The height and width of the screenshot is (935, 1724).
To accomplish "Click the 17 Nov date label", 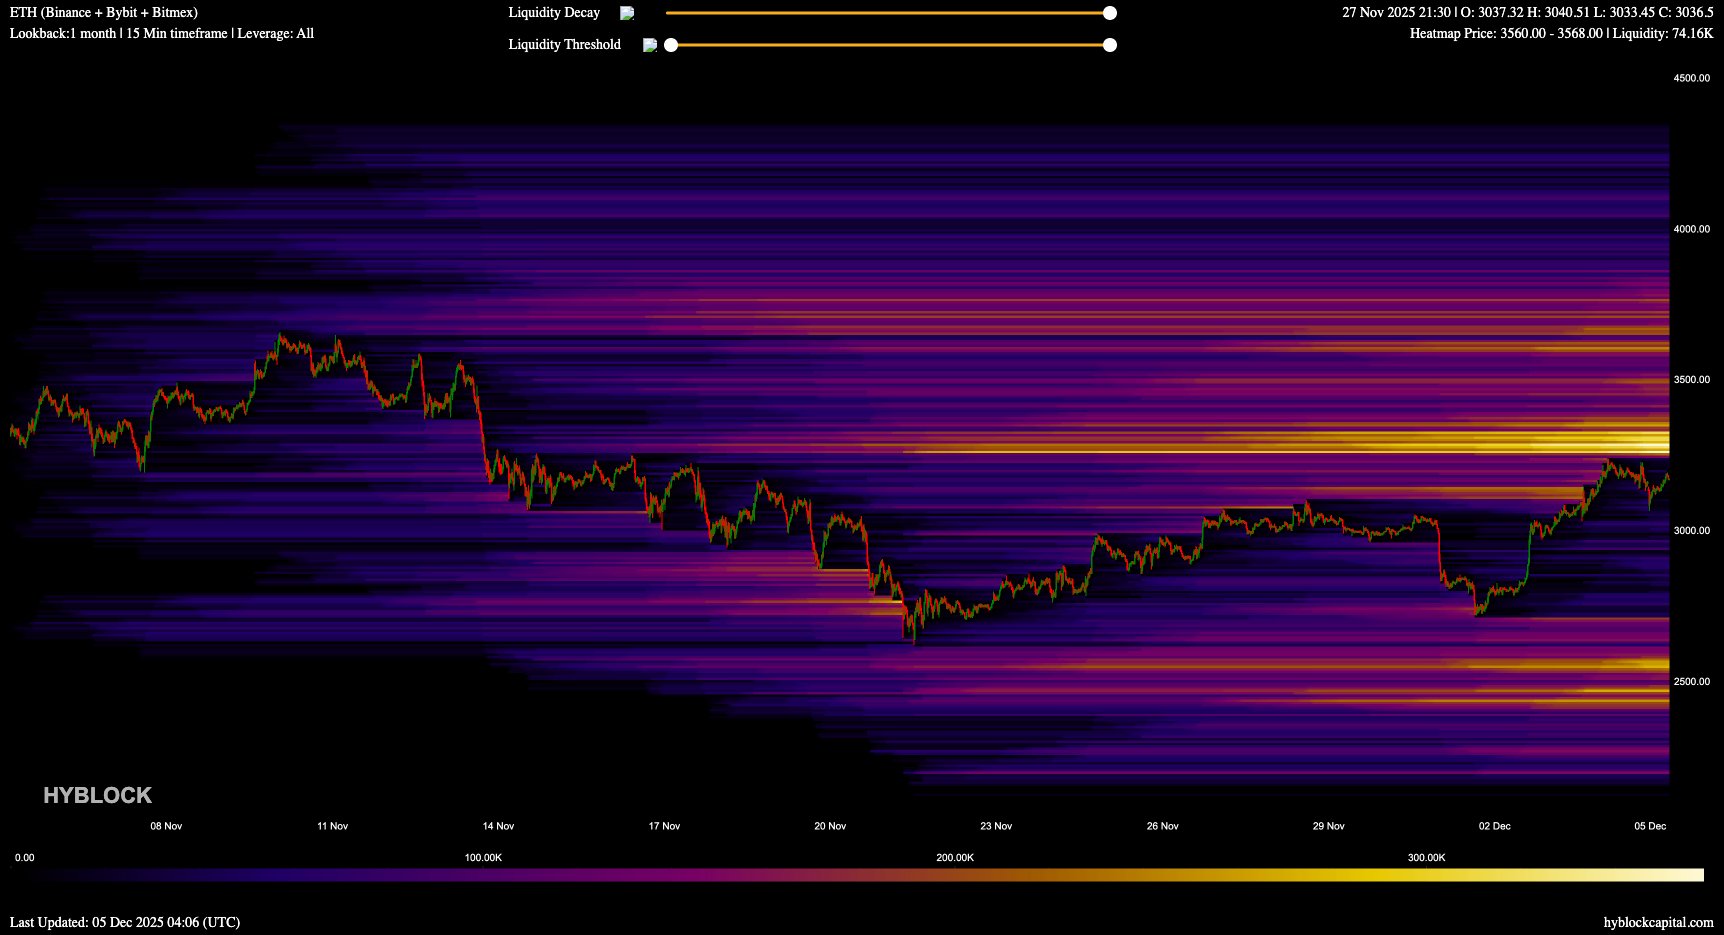I will (x=664, y=826).
